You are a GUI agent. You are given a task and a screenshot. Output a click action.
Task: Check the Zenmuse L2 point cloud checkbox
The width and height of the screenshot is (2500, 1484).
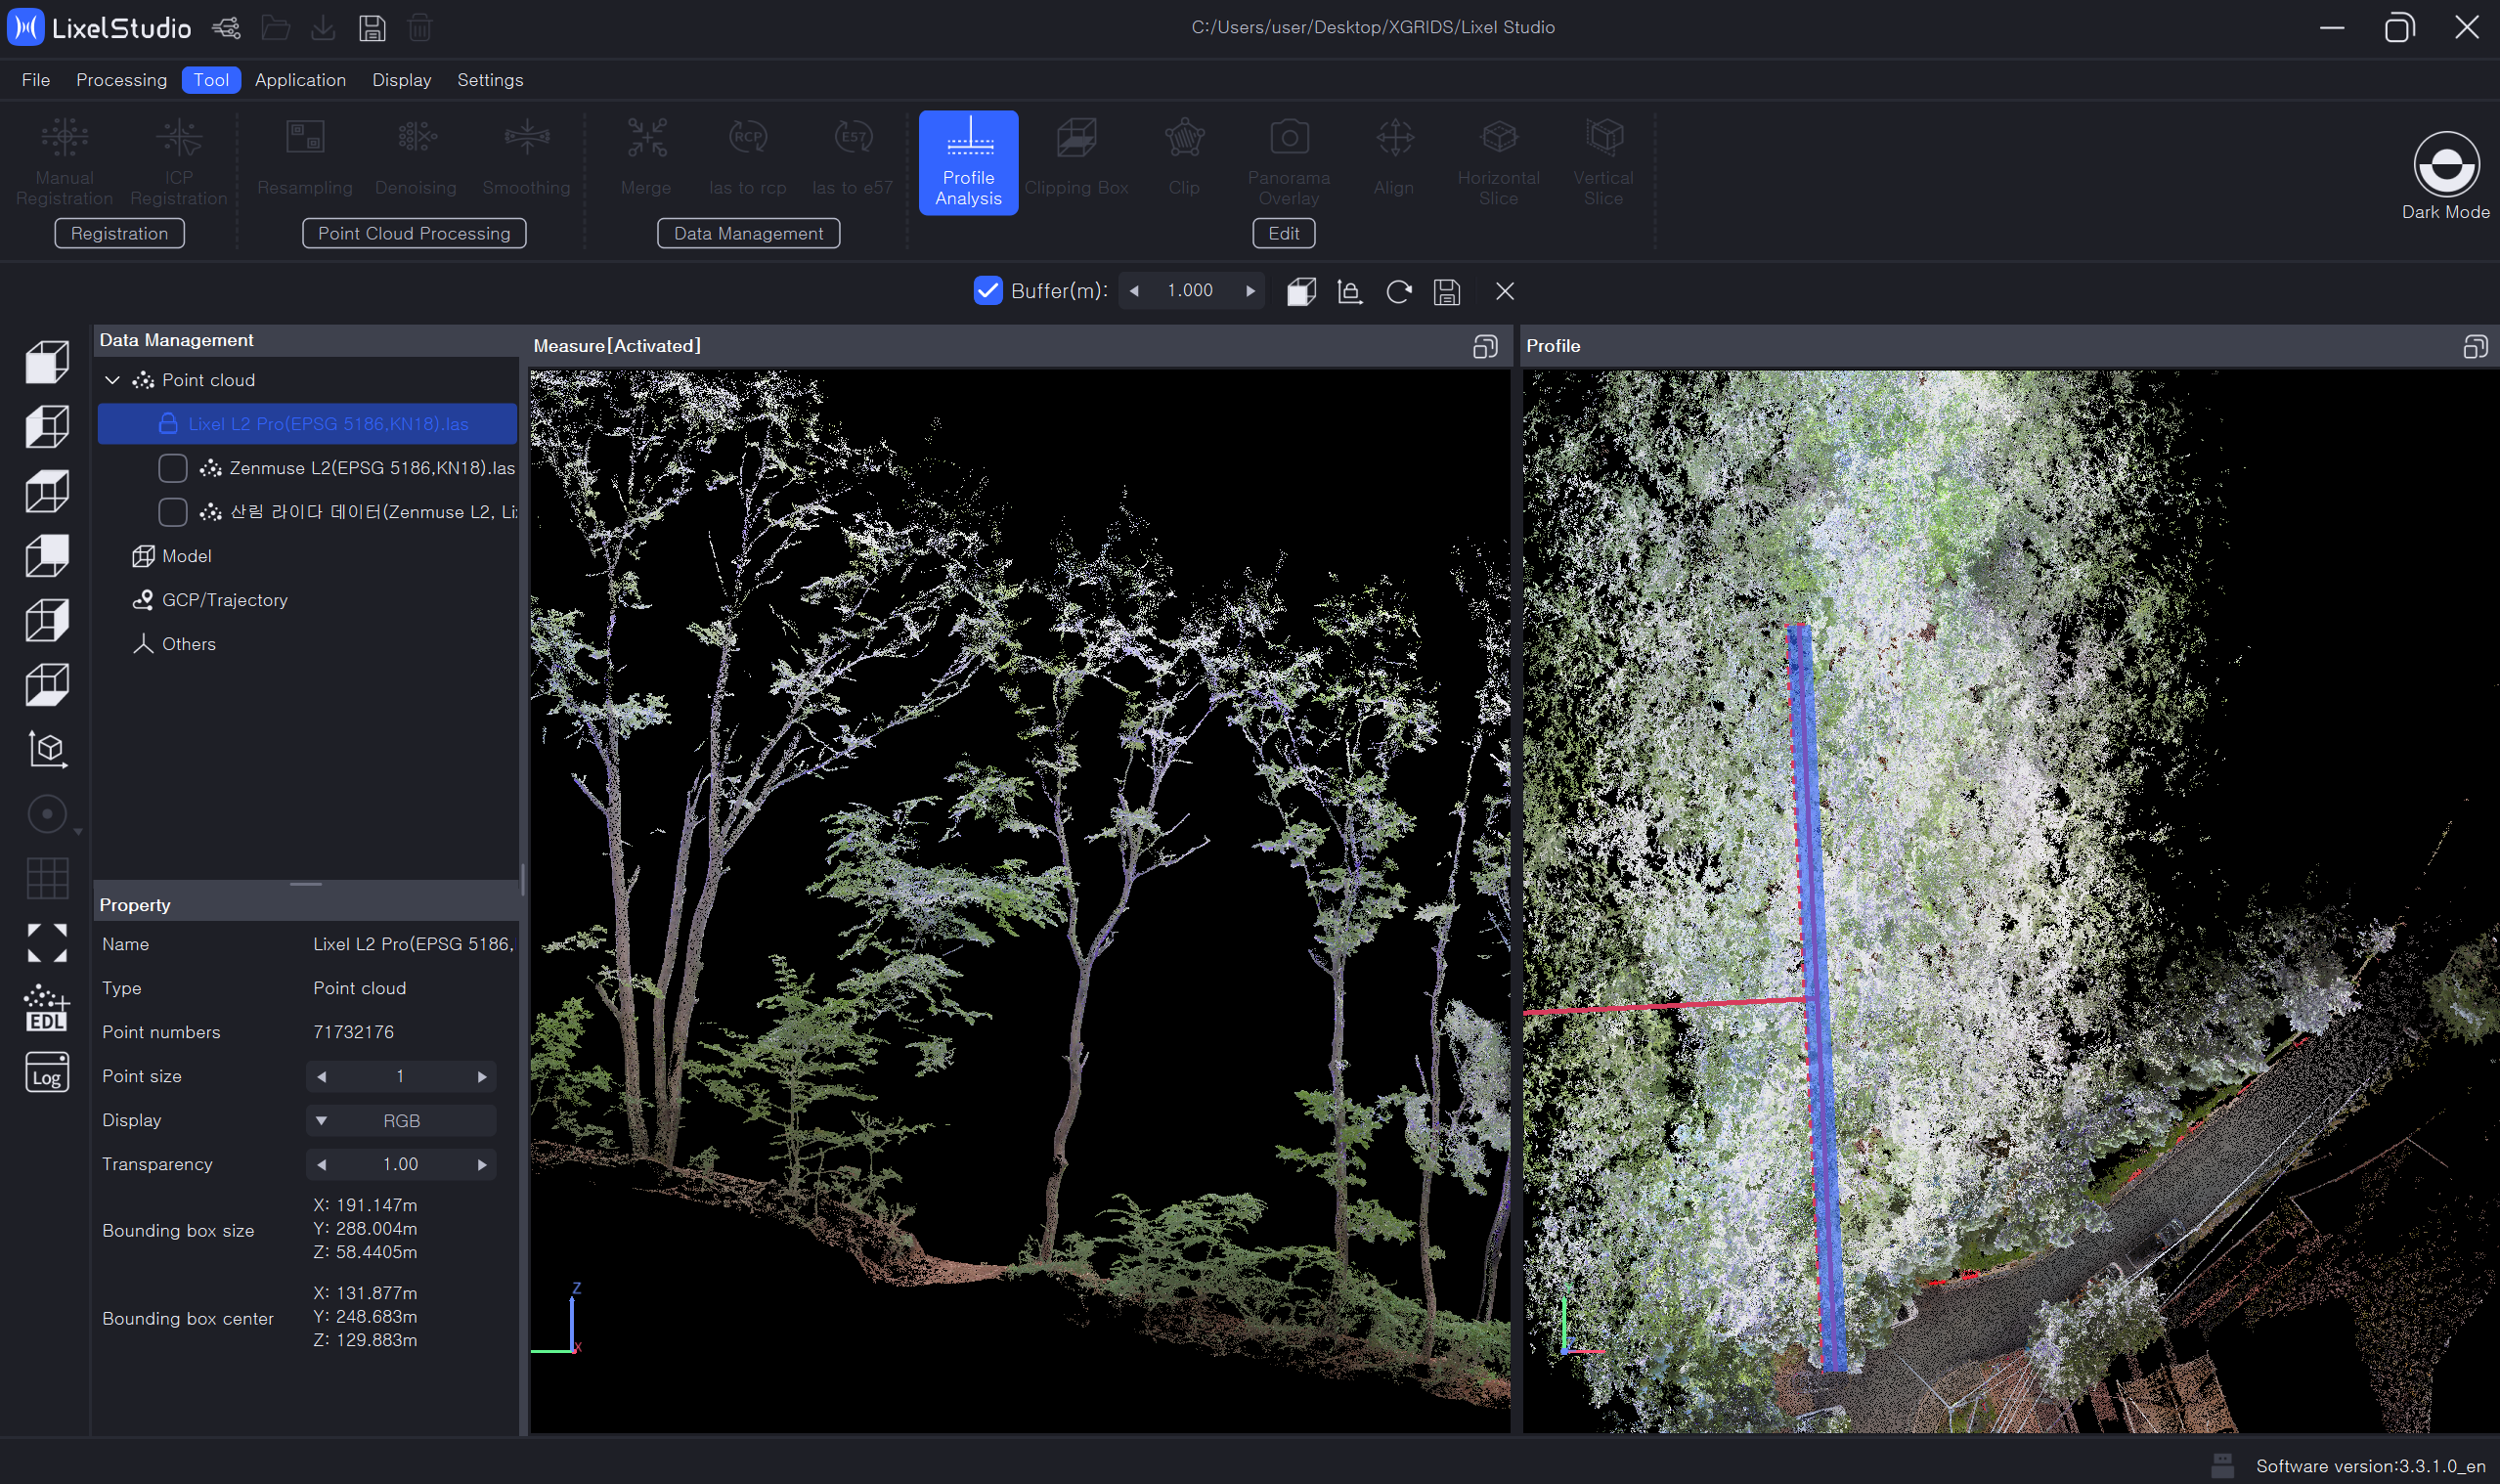coord(173,468)
